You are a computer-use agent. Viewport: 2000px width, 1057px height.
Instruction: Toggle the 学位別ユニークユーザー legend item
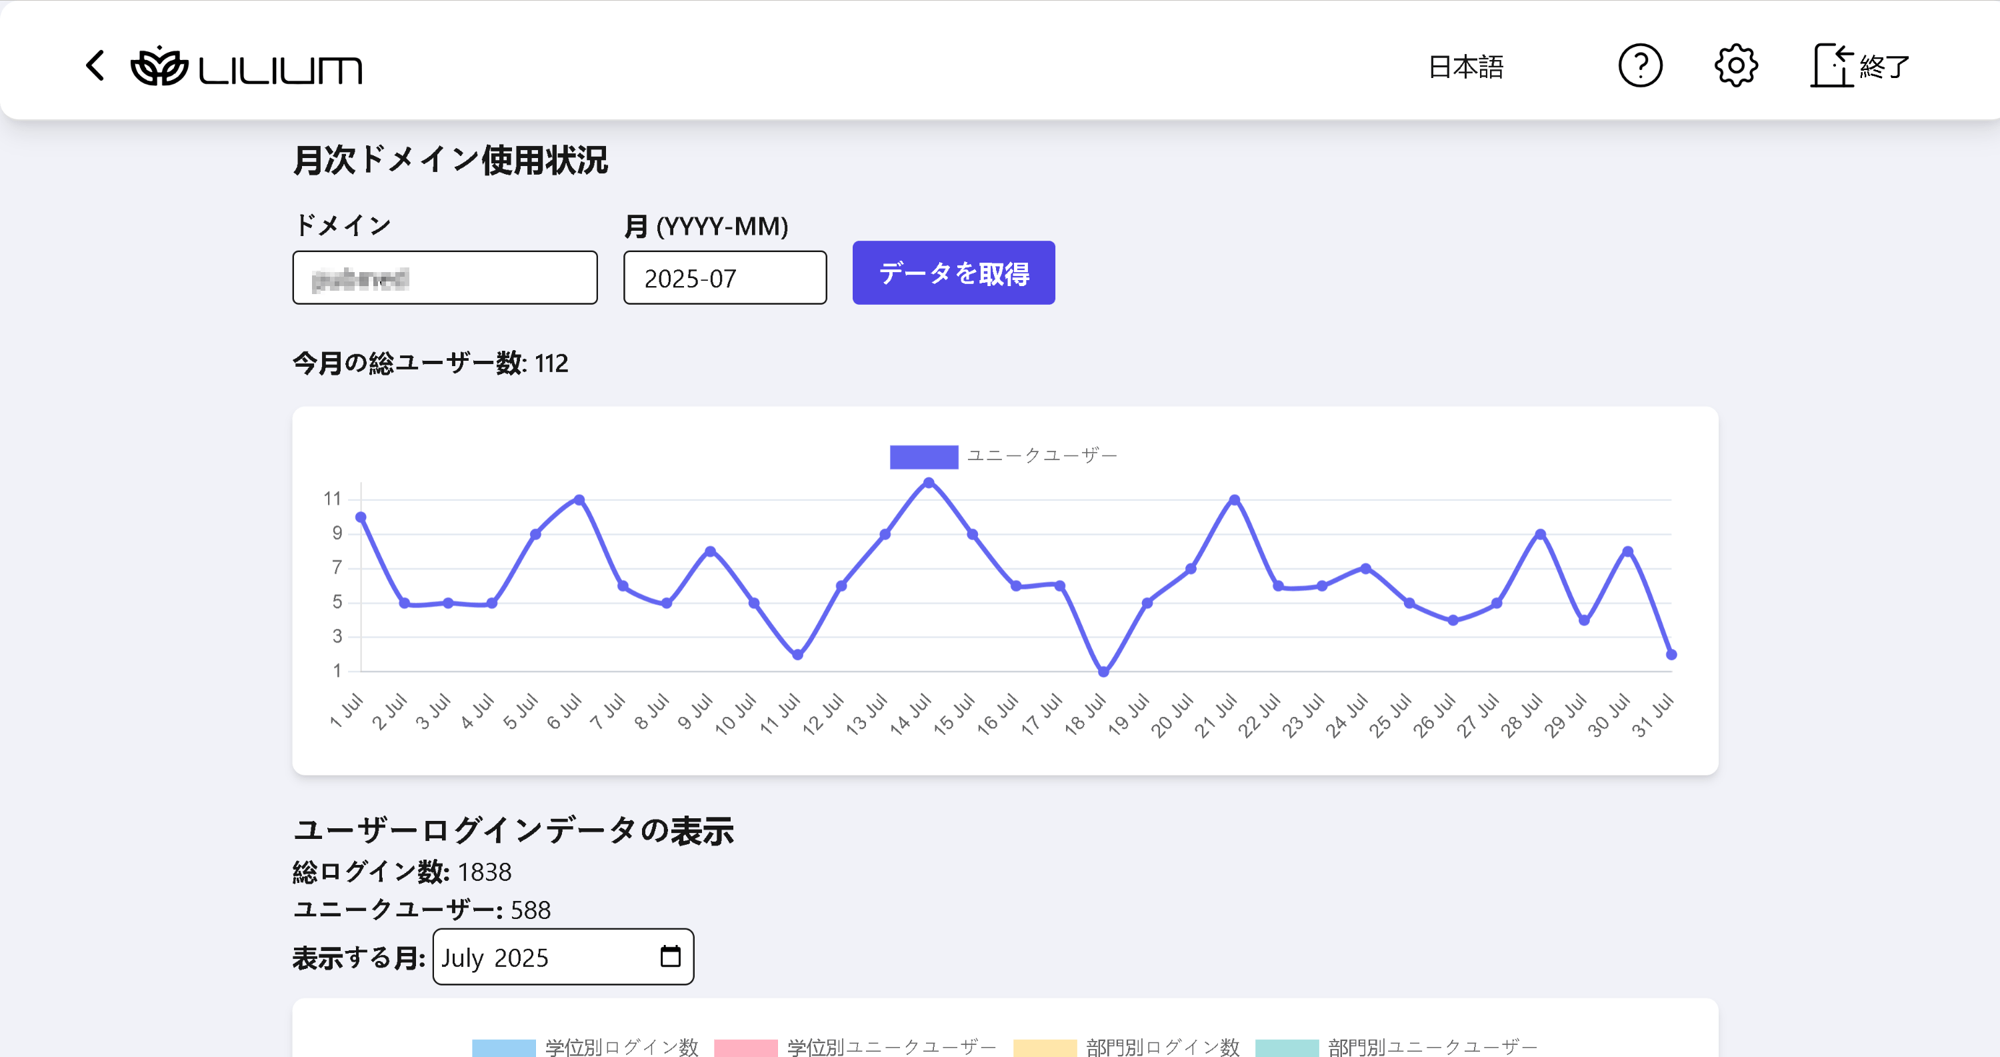(855, 1046)
